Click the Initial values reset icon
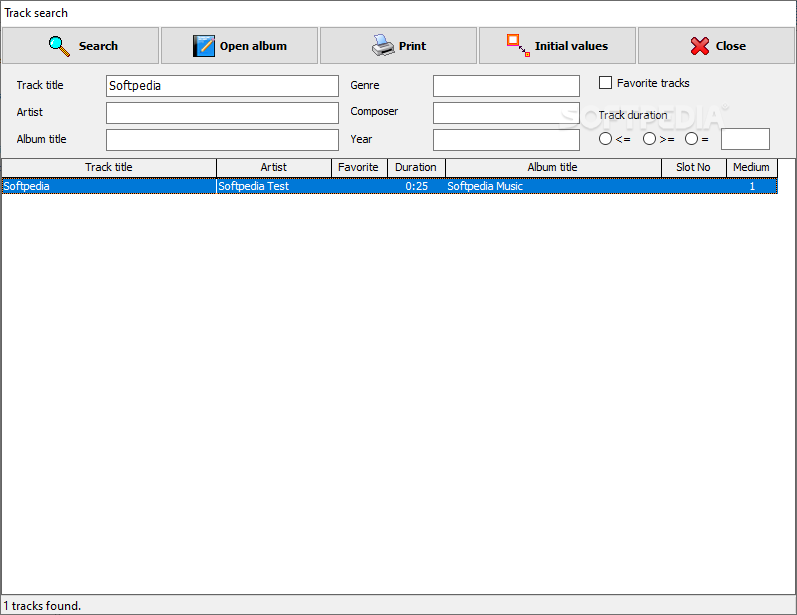Image resolution: width=797 pixels, height=615 pixels. 518,45
